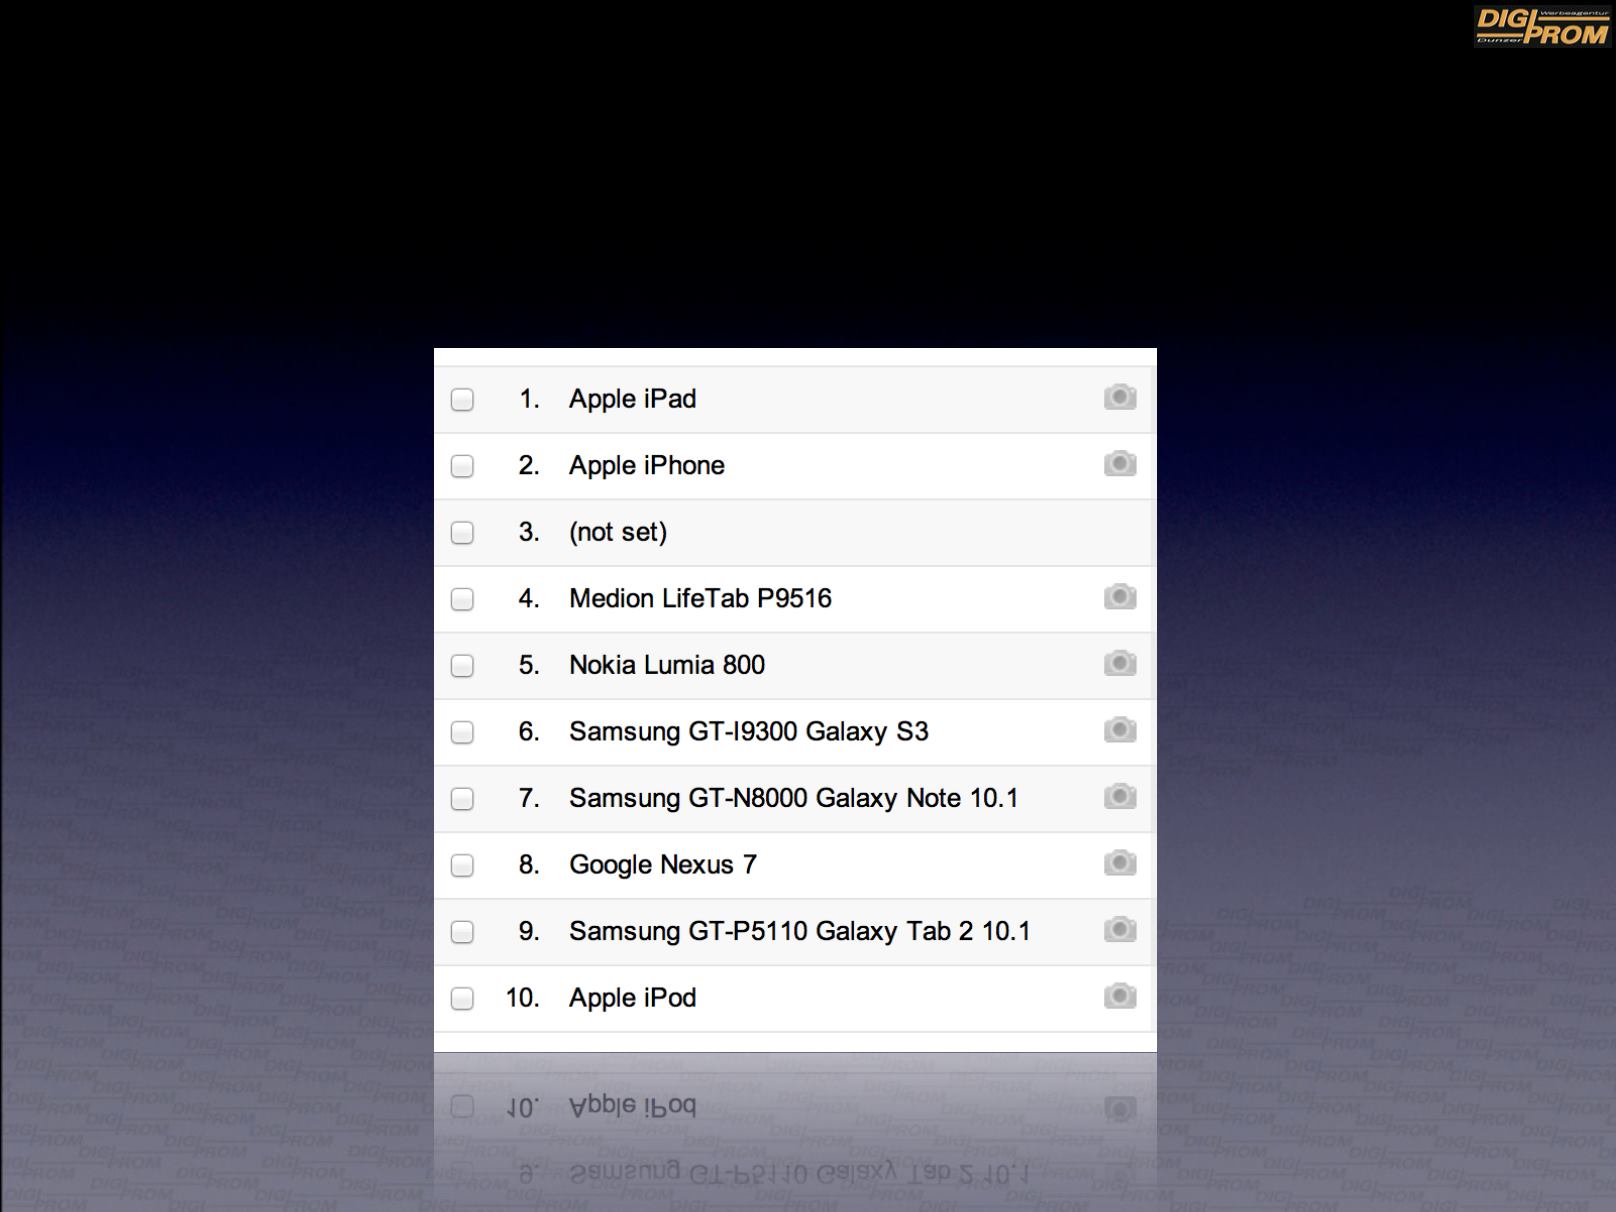Click row number 10. in the list
The height and width of the screenshot is (1212, 1616).
pos(523,997)
